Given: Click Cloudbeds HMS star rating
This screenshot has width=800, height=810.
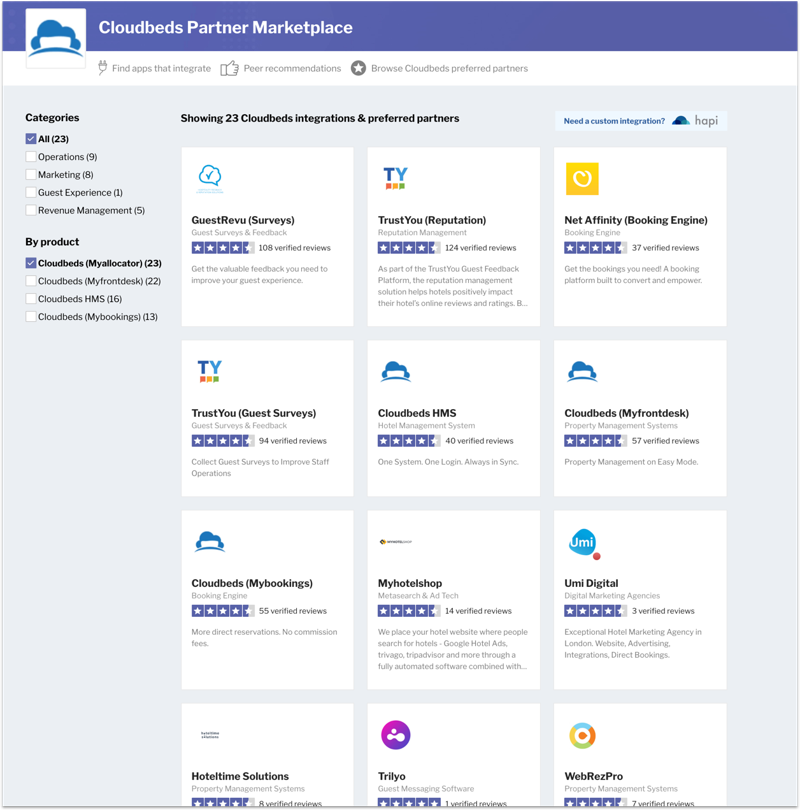Looking at the screenshot, I should 409,441.
